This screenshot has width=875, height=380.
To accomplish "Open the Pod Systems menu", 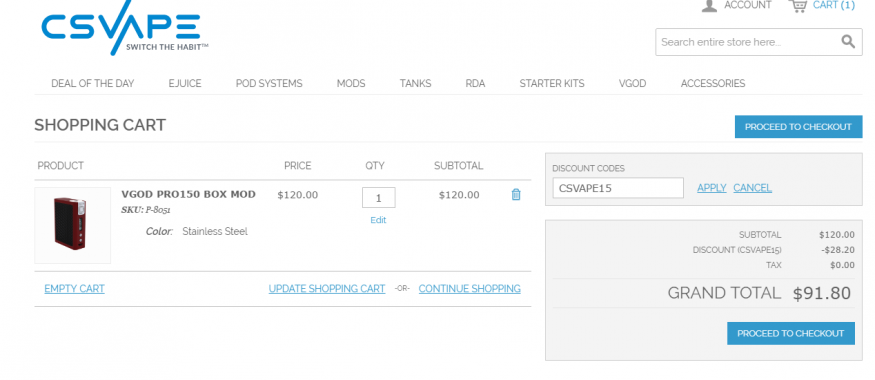I will point(269,84).
